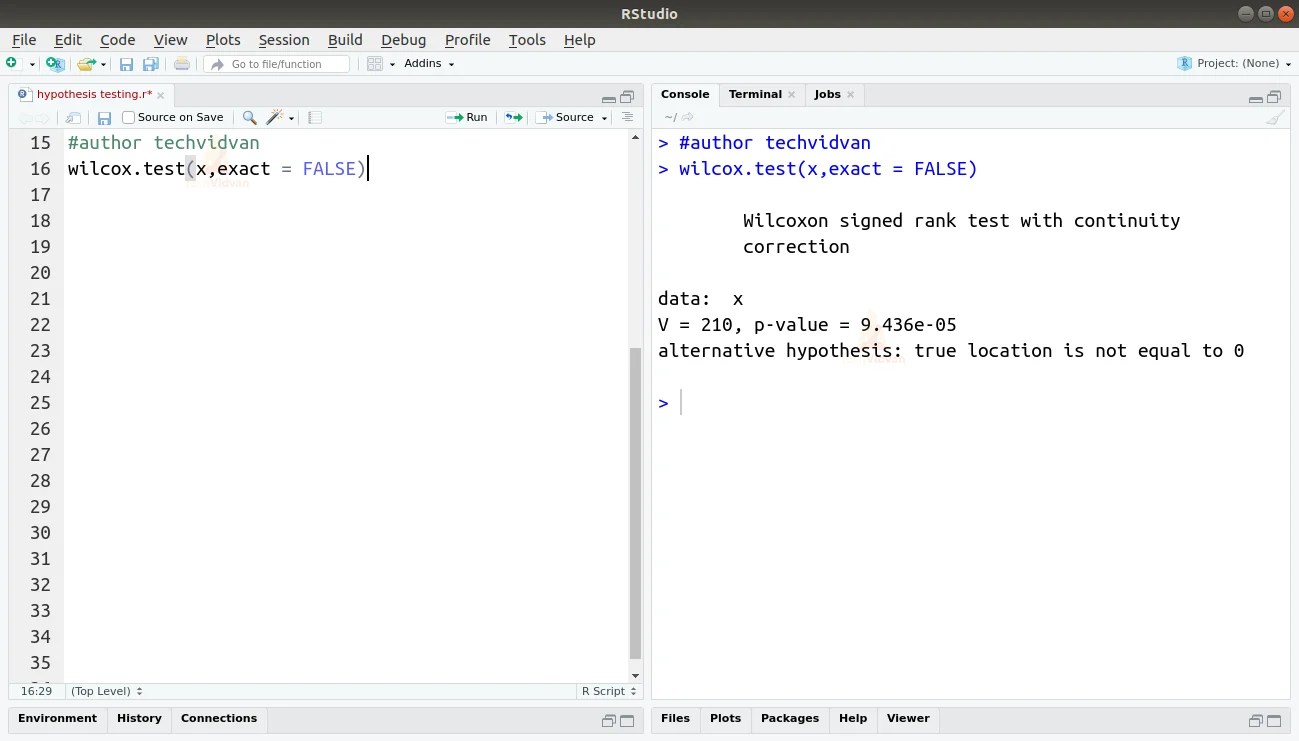Image resolution: width=1299 pixels, height=741 pixels.
Task: Minimize the source editor pane
Action: pos(609,98)
